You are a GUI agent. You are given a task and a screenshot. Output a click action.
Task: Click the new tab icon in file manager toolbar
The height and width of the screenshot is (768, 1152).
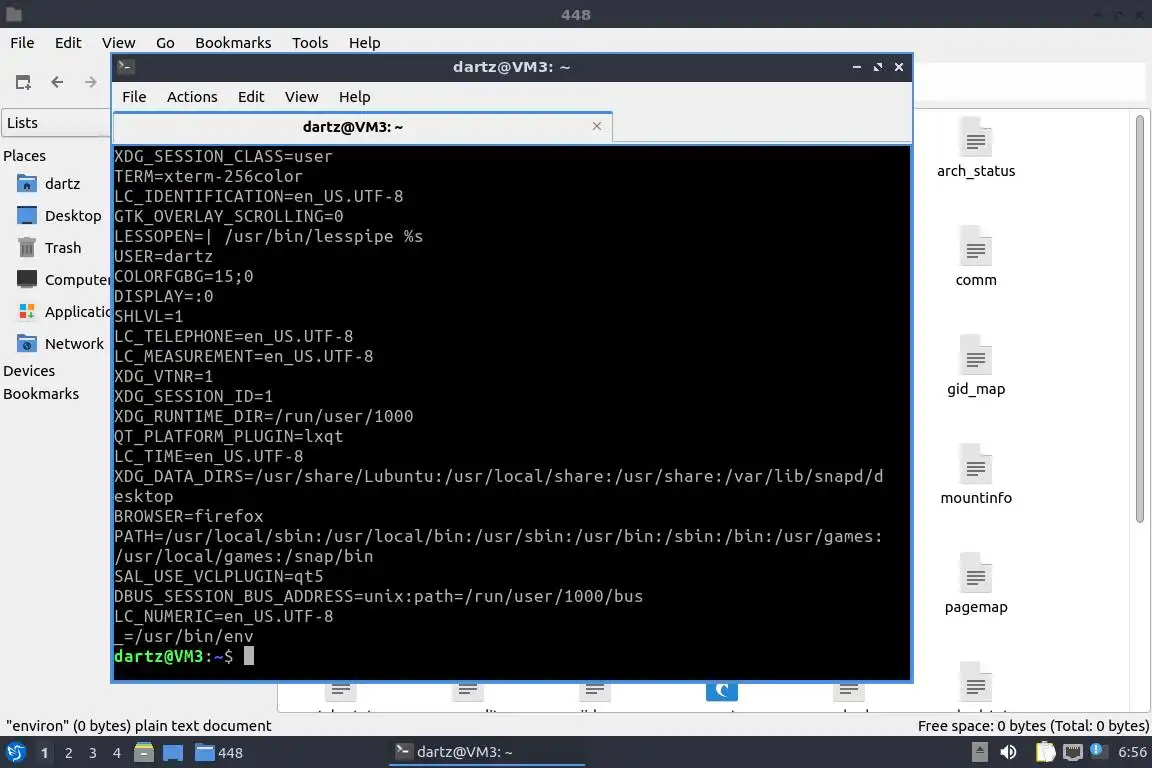click(24, 82)
